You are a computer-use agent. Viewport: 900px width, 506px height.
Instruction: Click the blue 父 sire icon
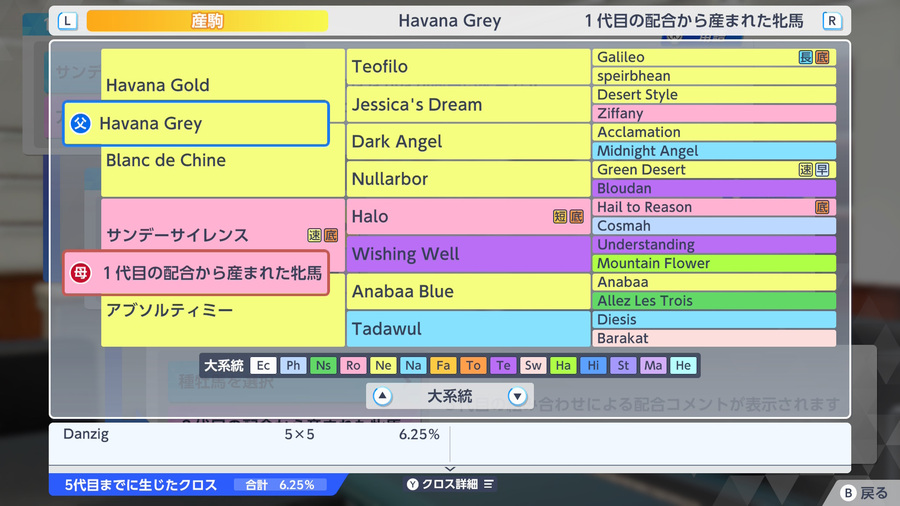click(80, 123)
